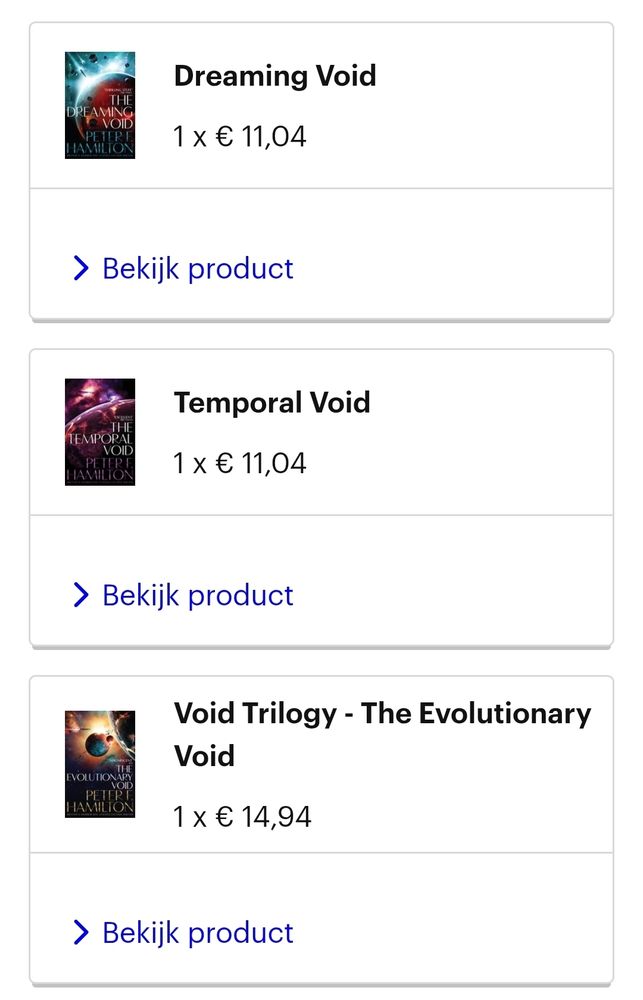643x1000 pixels.
Task: Open The Dreaming Void book cover image
Action: [100, 105]
